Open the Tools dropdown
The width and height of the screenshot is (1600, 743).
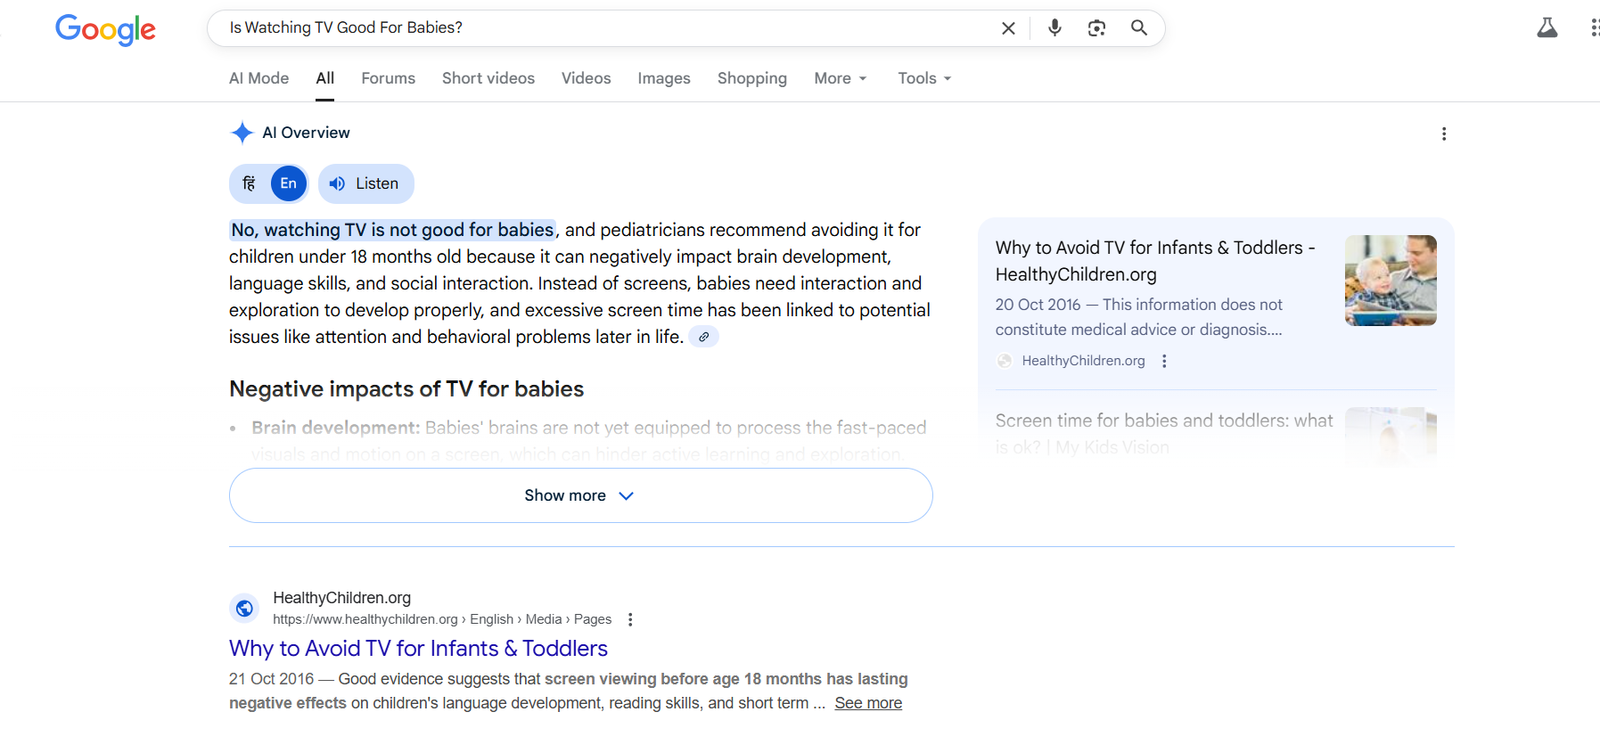click(x=924, y=78)
